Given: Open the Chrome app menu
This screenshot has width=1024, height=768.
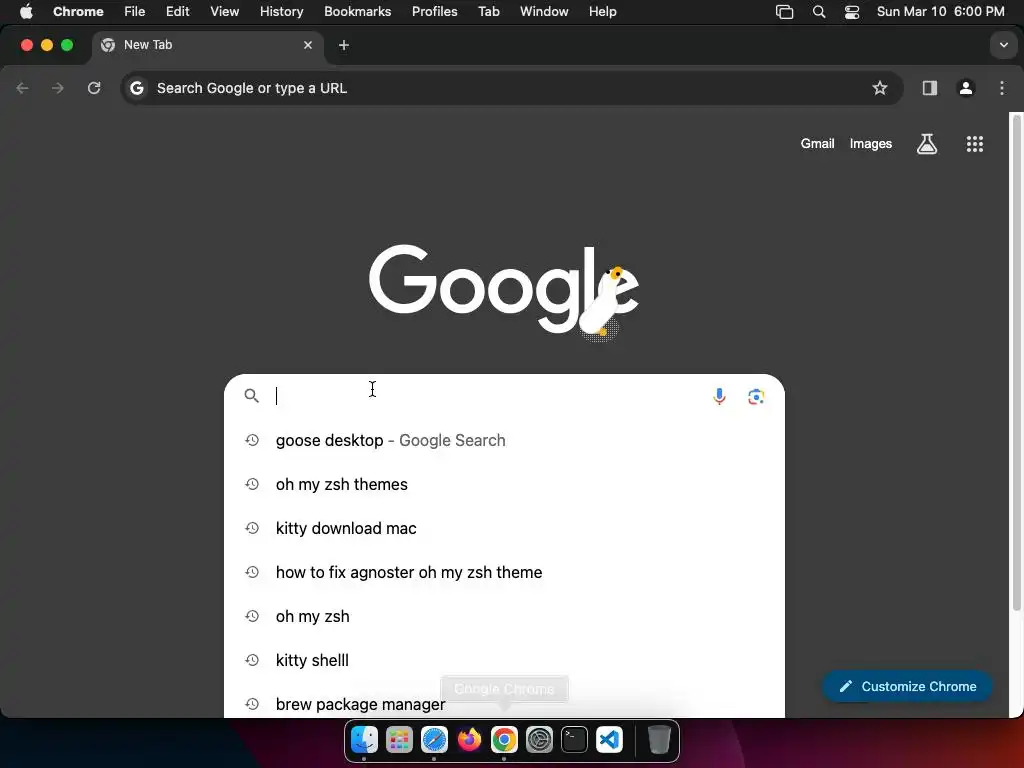Looking at the screenshot, I should (x=78, y=12).
